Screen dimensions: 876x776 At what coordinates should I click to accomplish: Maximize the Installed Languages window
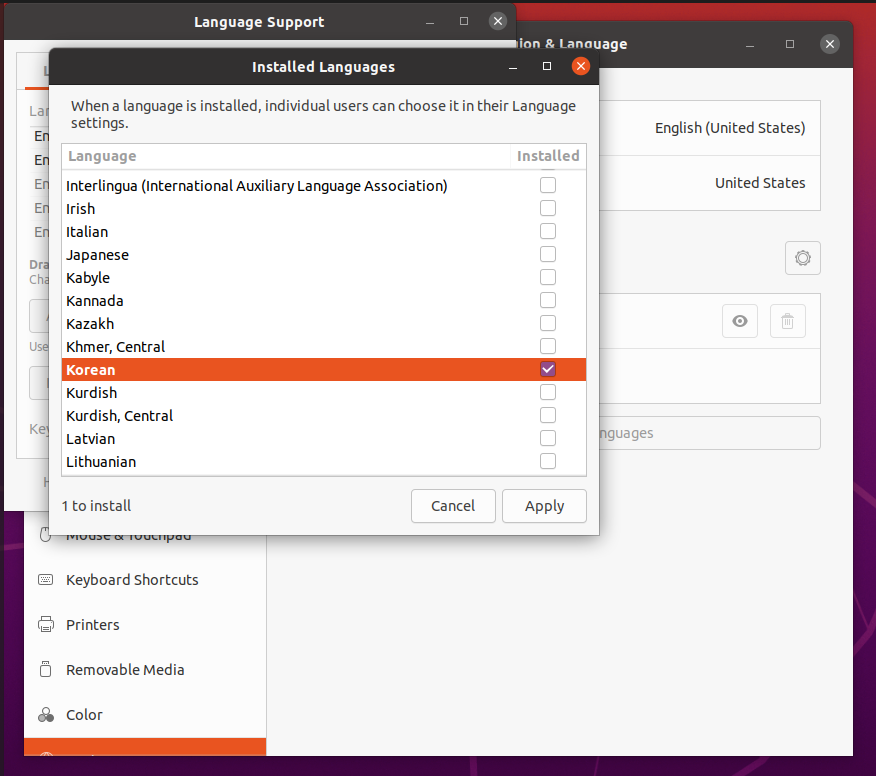[x=547, y=66]
